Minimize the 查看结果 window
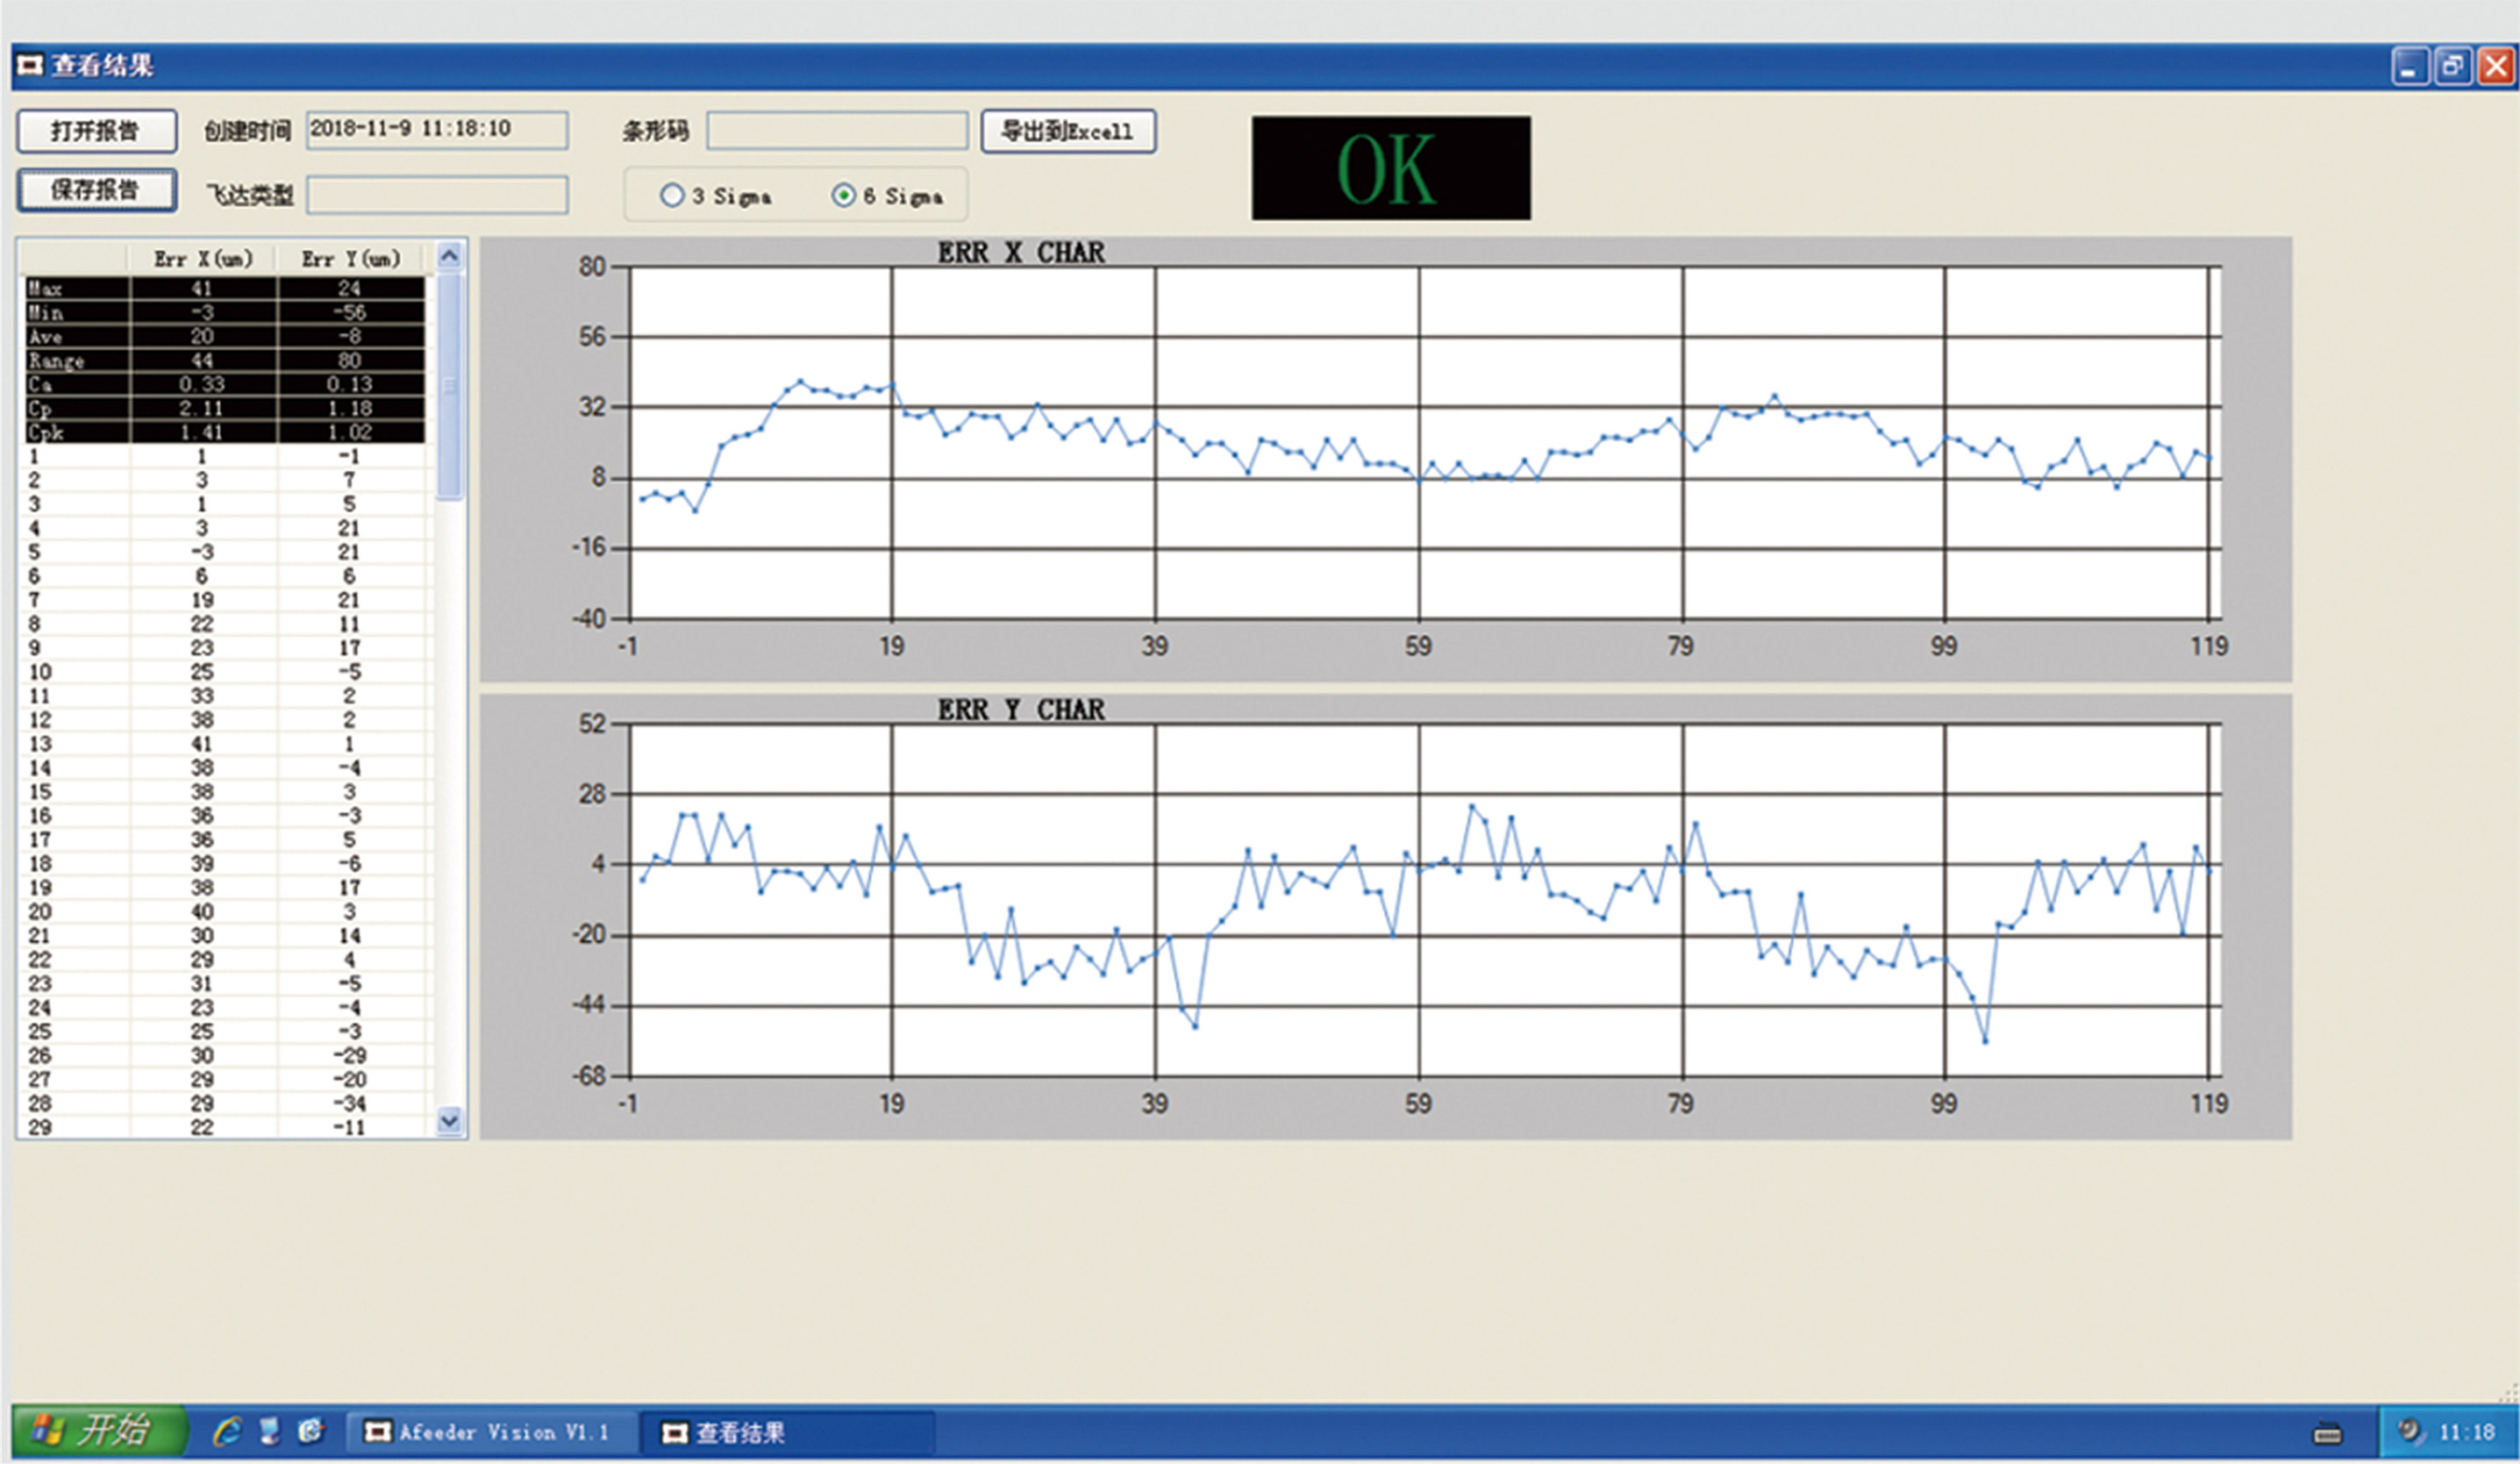 pos(2410,67)
